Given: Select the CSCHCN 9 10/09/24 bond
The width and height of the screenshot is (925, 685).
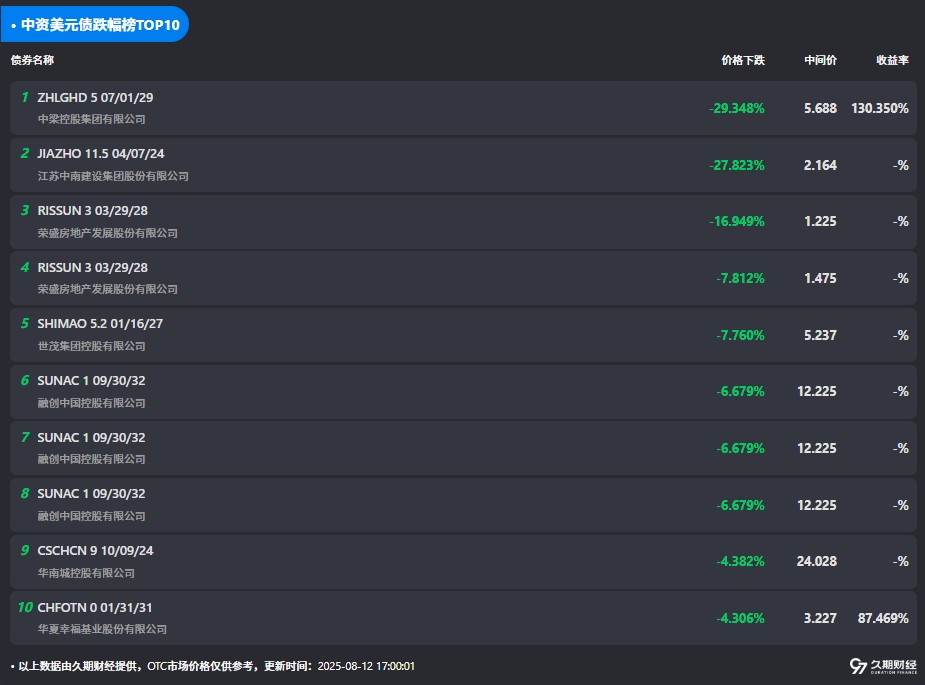Looking at the screenshot, I should point(95,550).
